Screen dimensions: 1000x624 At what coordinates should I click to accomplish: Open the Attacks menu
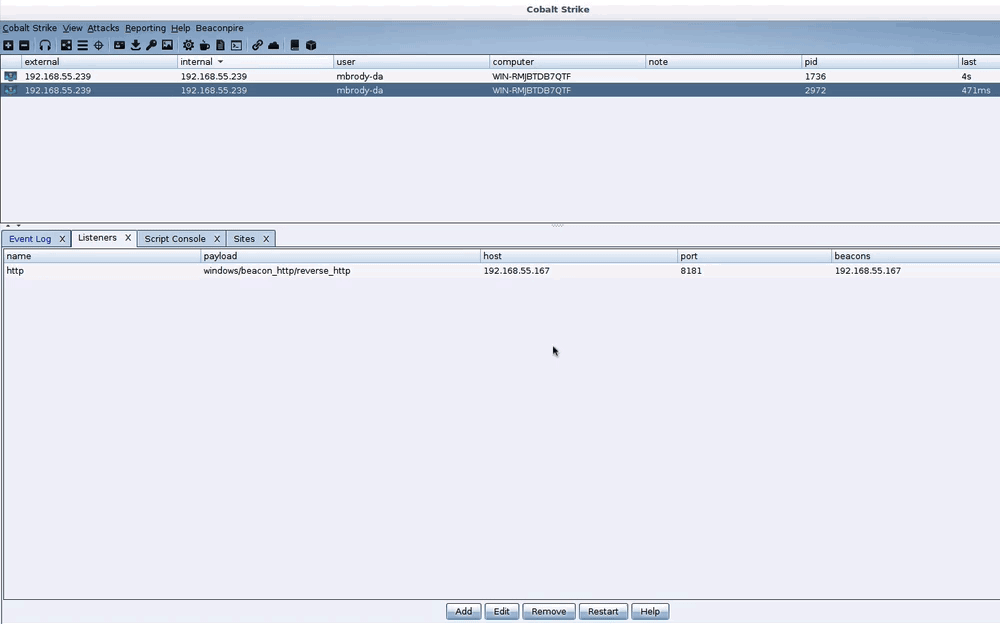103,28
